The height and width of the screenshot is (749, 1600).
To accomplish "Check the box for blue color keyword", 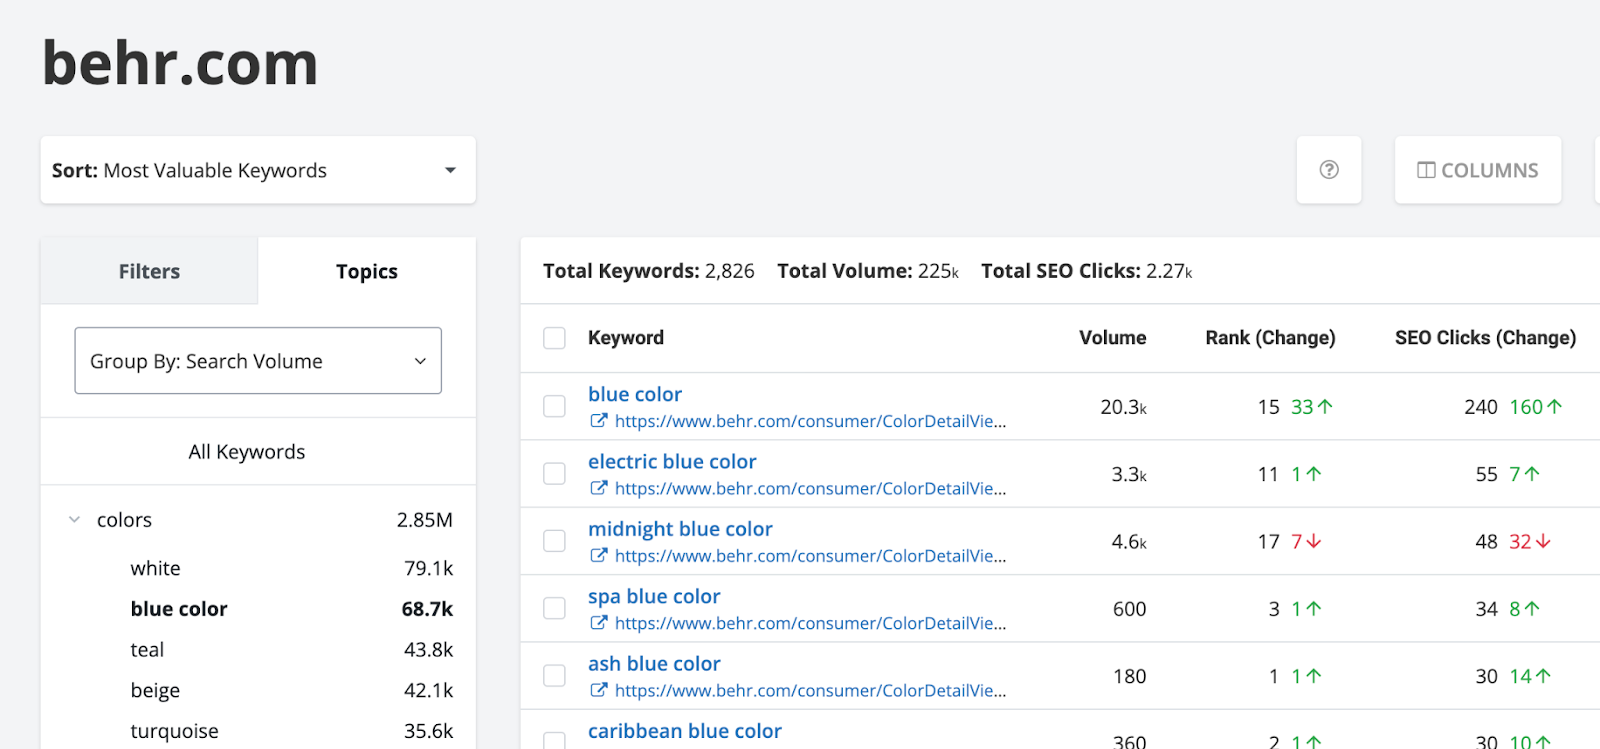I will [x=554, y=406].
